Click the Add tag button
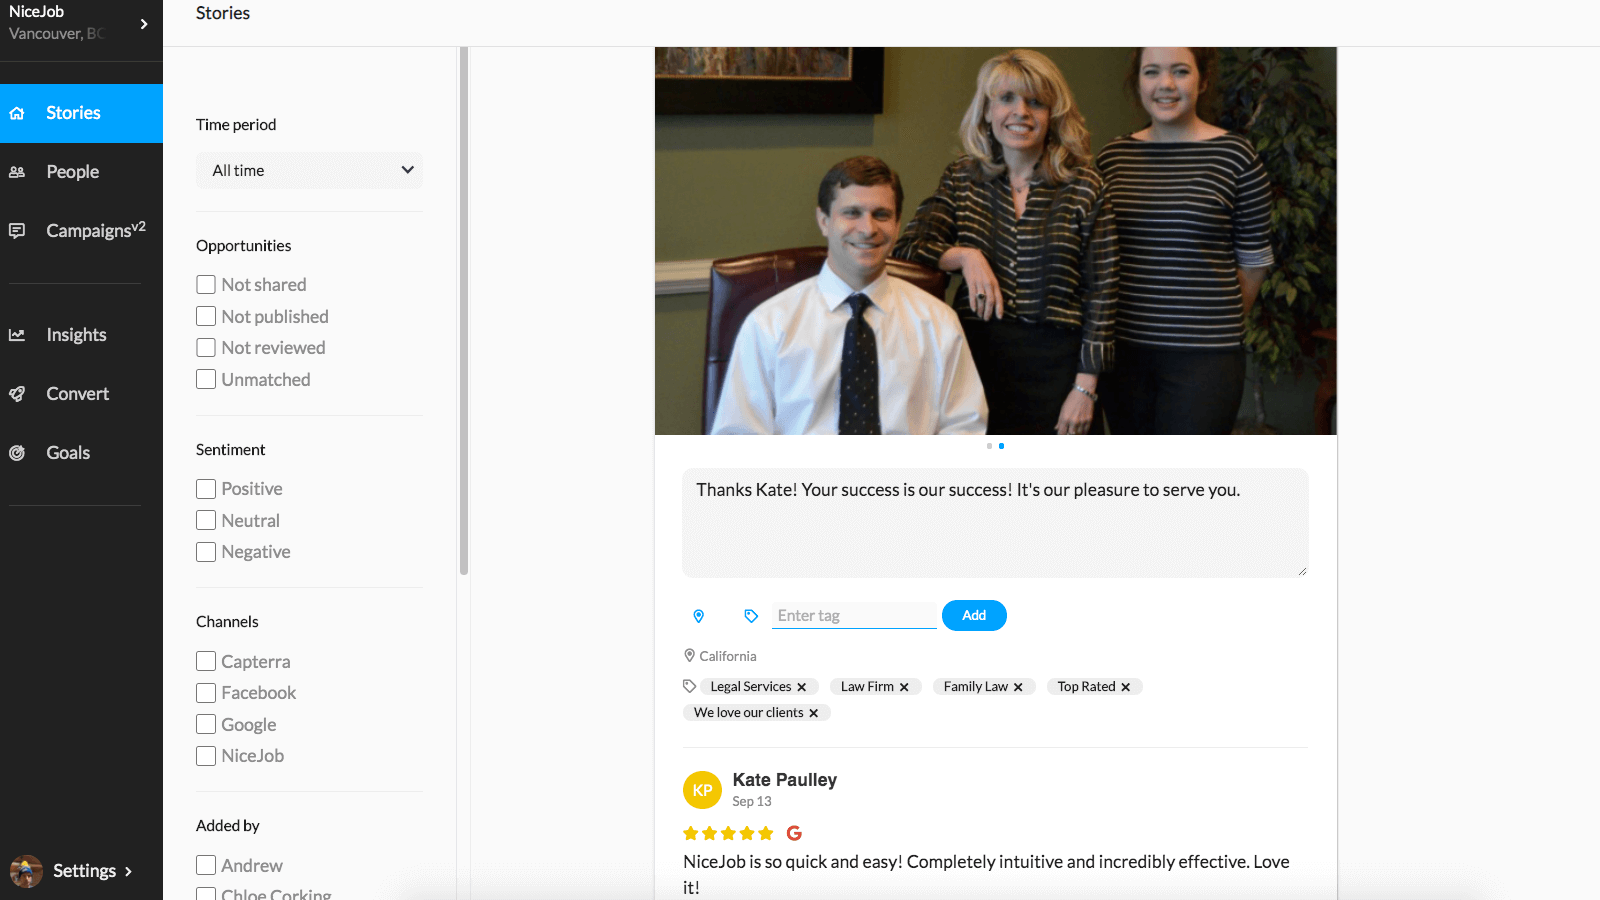 click(974, 616)
